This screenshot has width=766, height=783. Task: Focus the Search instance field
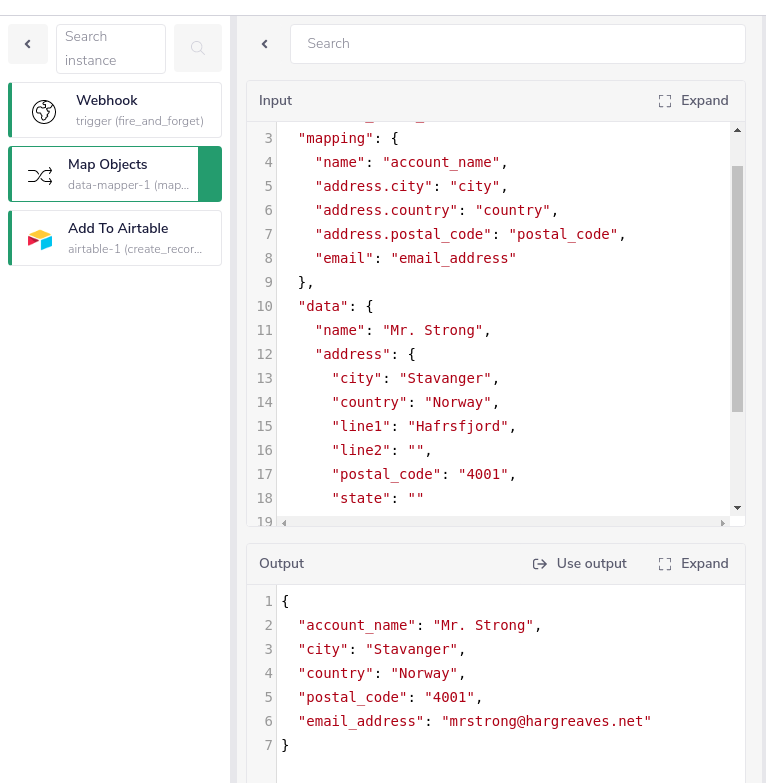(x=110, y=49)
